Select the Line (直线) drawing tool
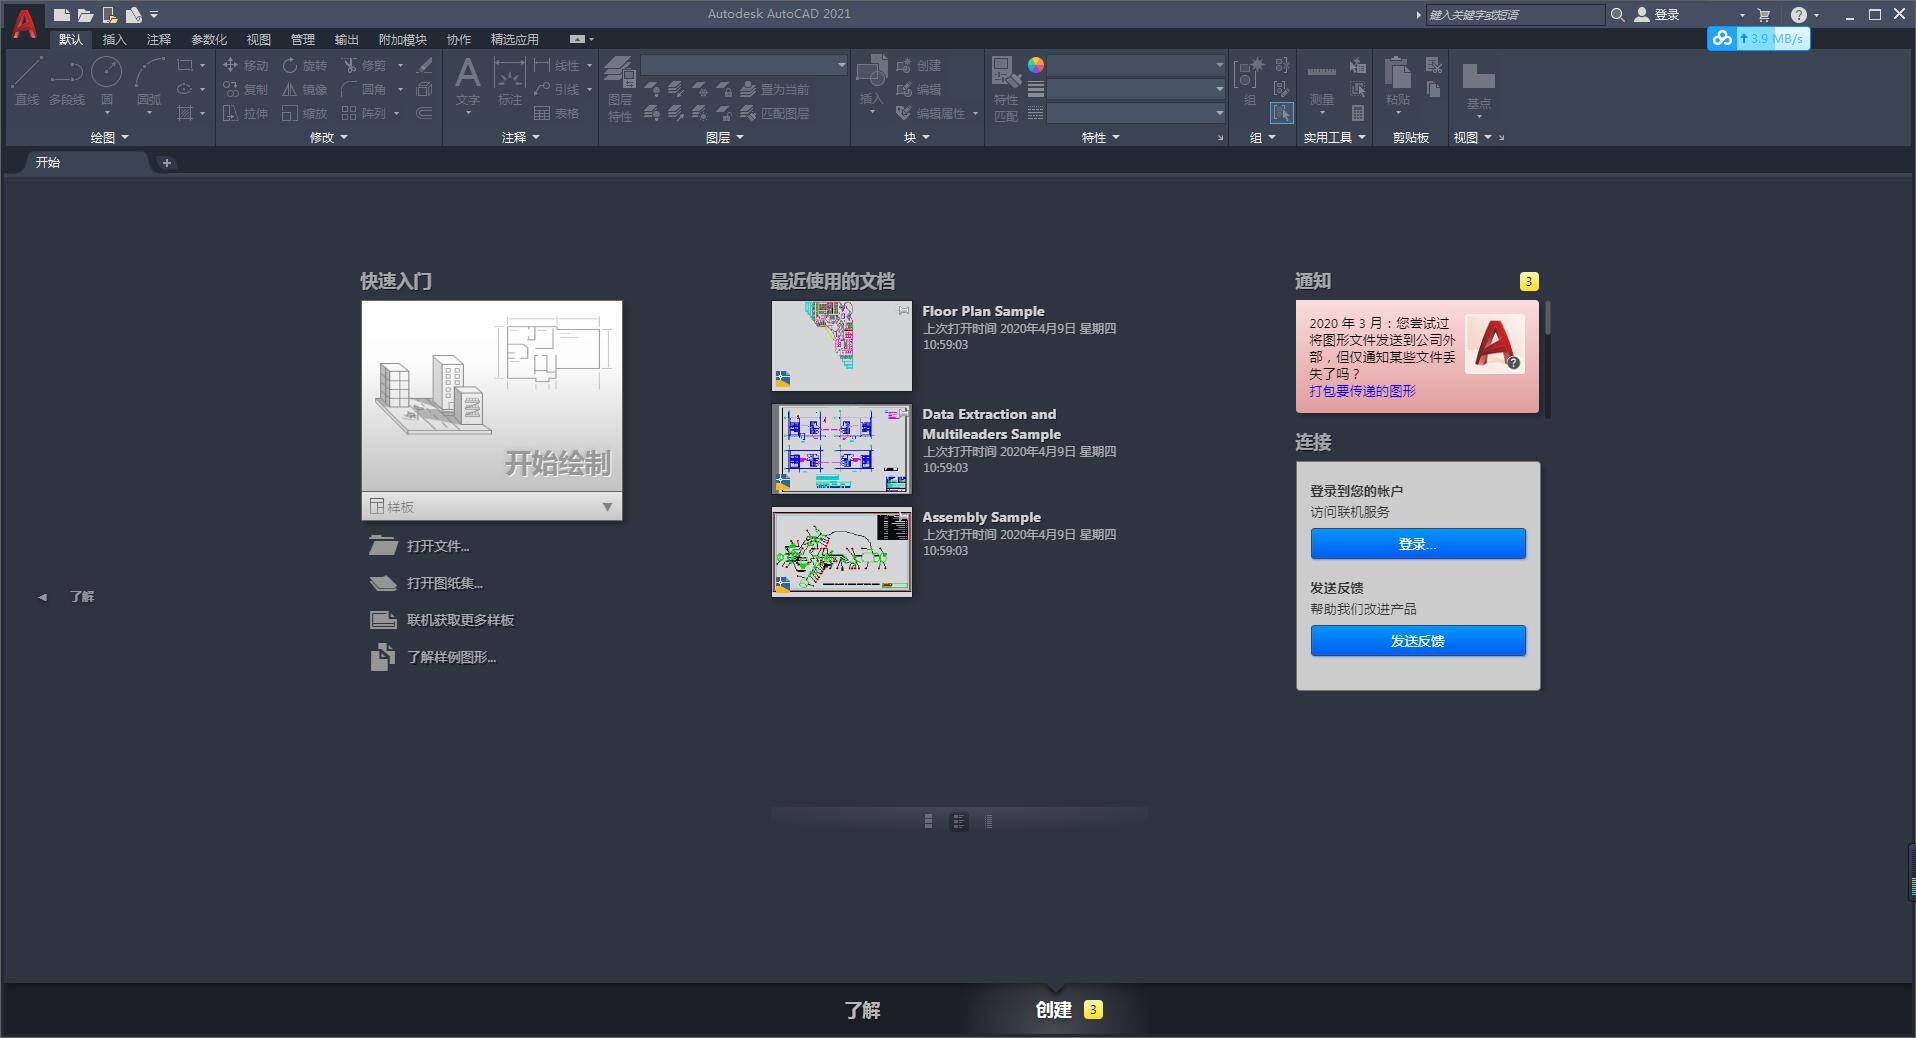This screenshot has width=1916, height=1038. tap(27, 80)
